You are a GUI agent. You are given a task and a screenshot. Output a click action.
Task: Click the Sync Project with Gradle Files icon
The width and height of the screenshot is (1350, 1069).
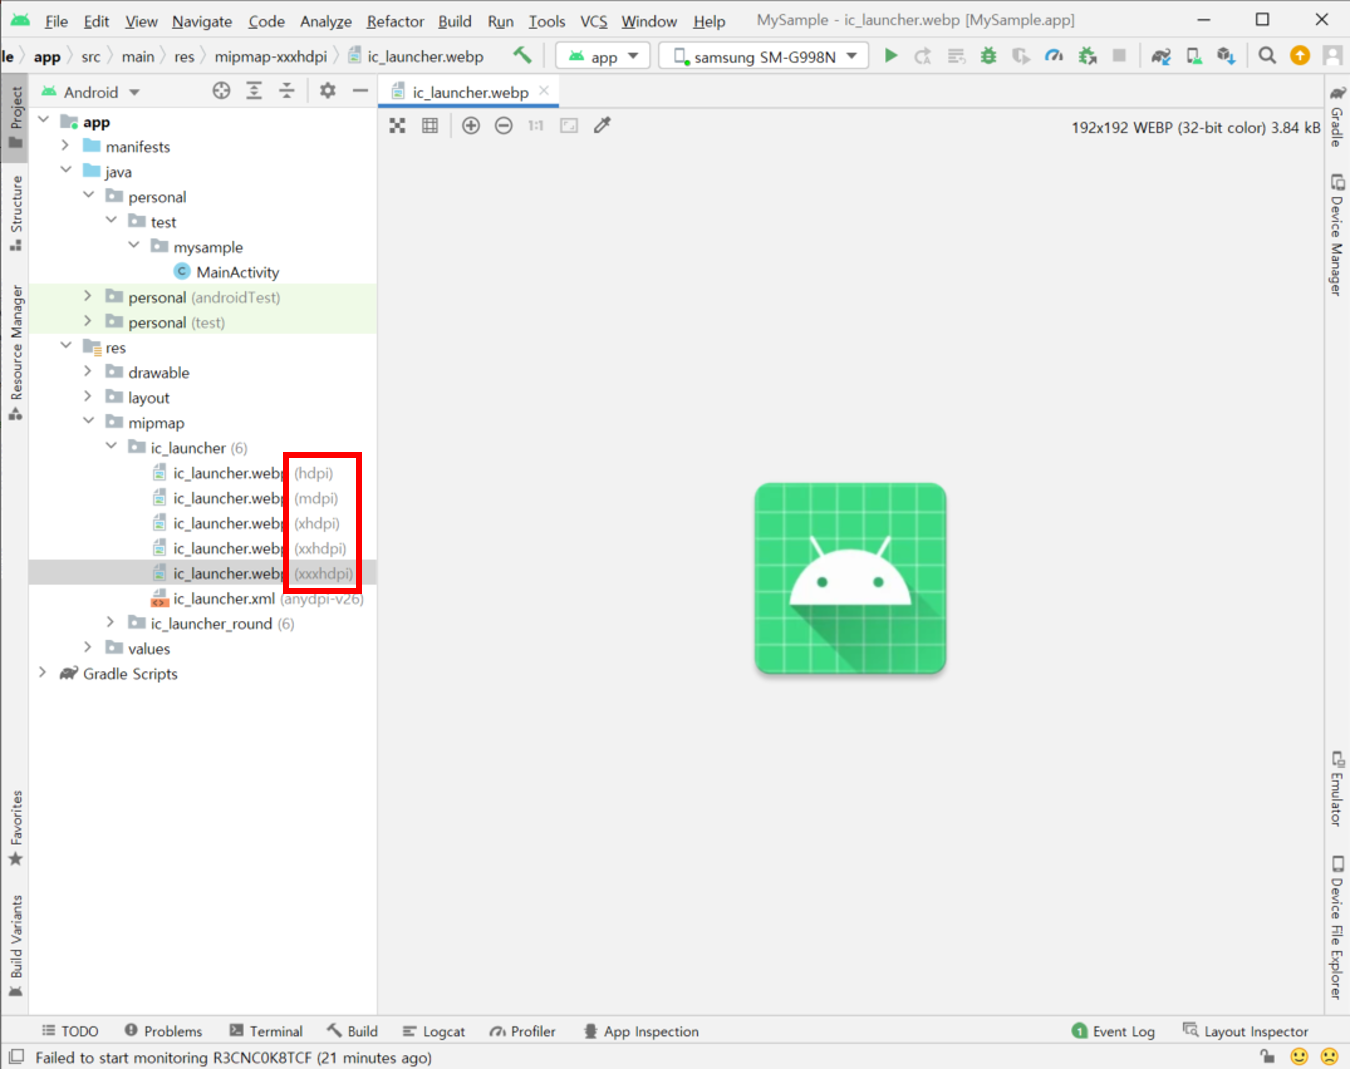tap(1161, 56)
